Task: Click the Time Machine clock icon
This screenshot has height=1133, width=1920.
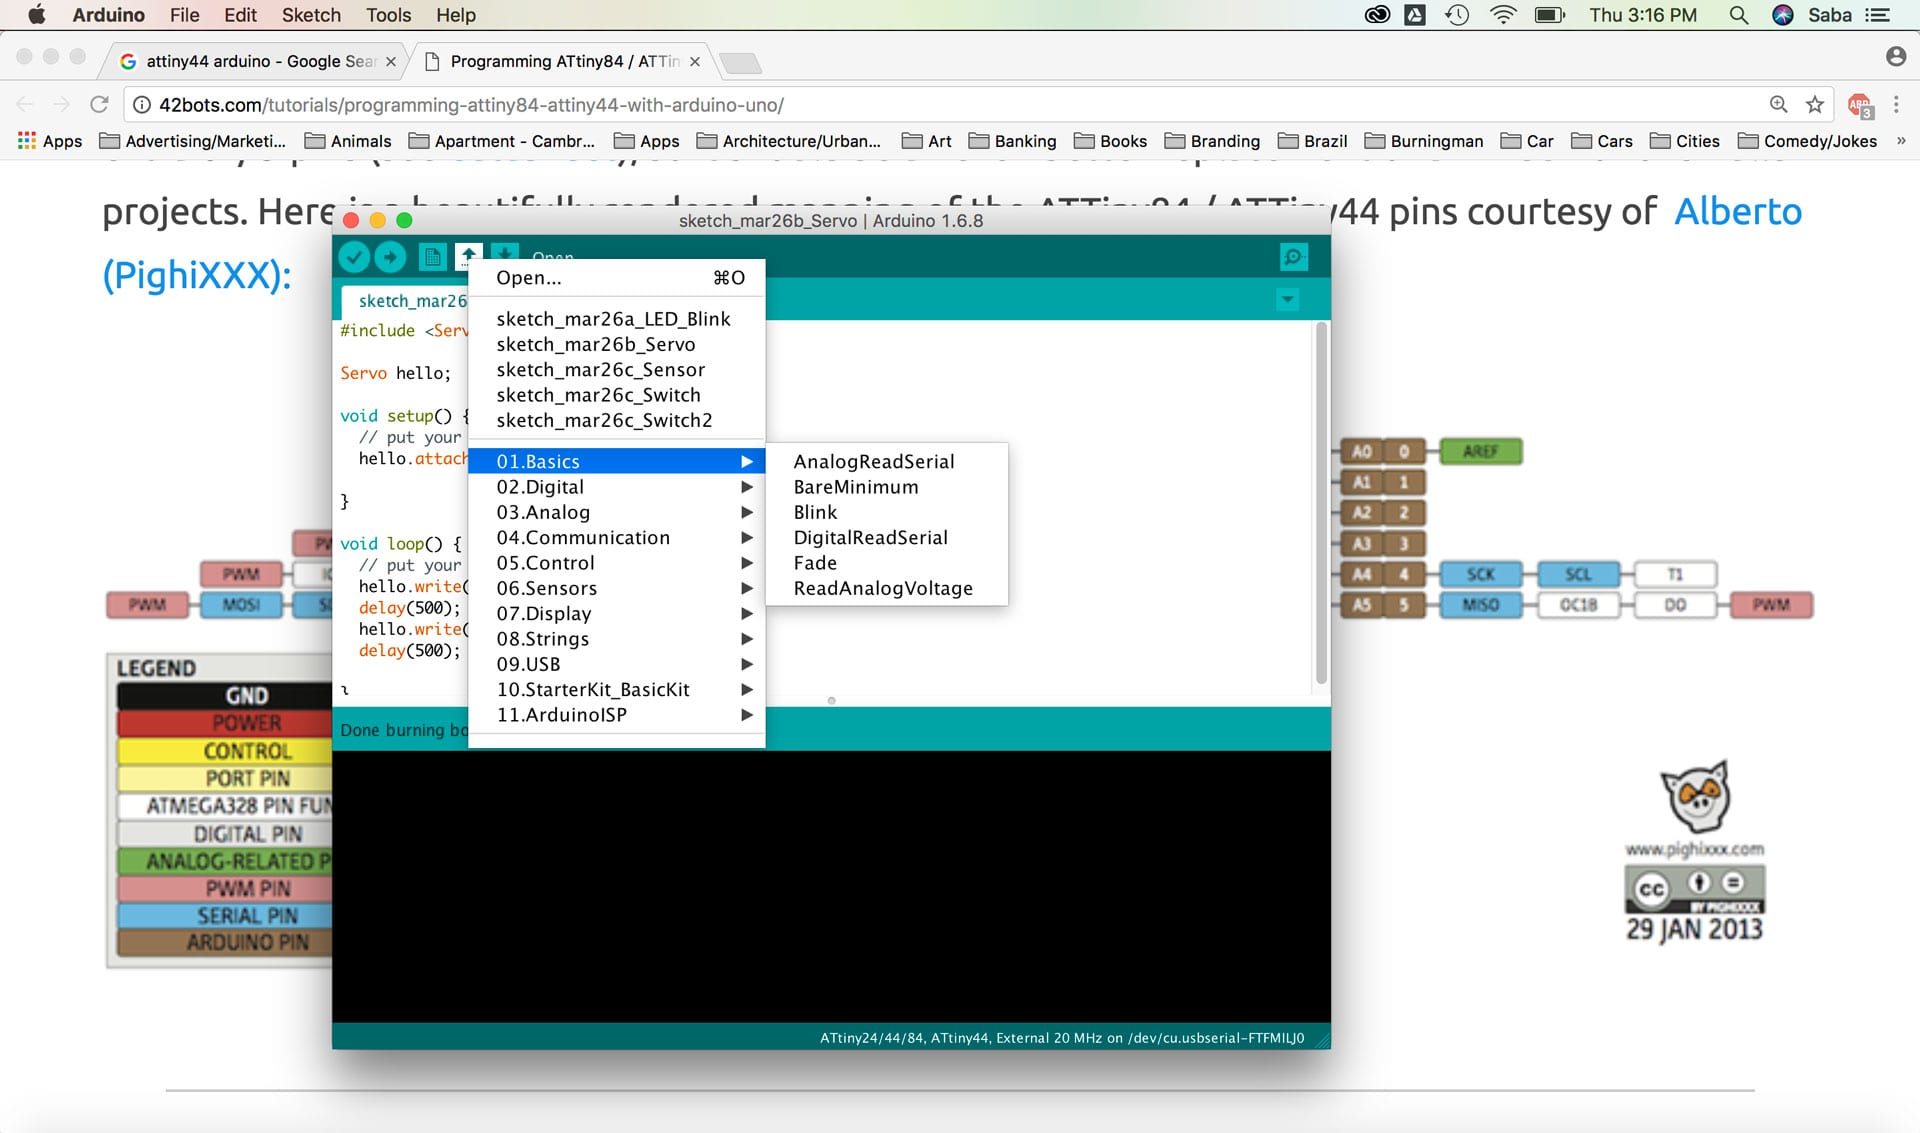Action: coord(1457,15)
